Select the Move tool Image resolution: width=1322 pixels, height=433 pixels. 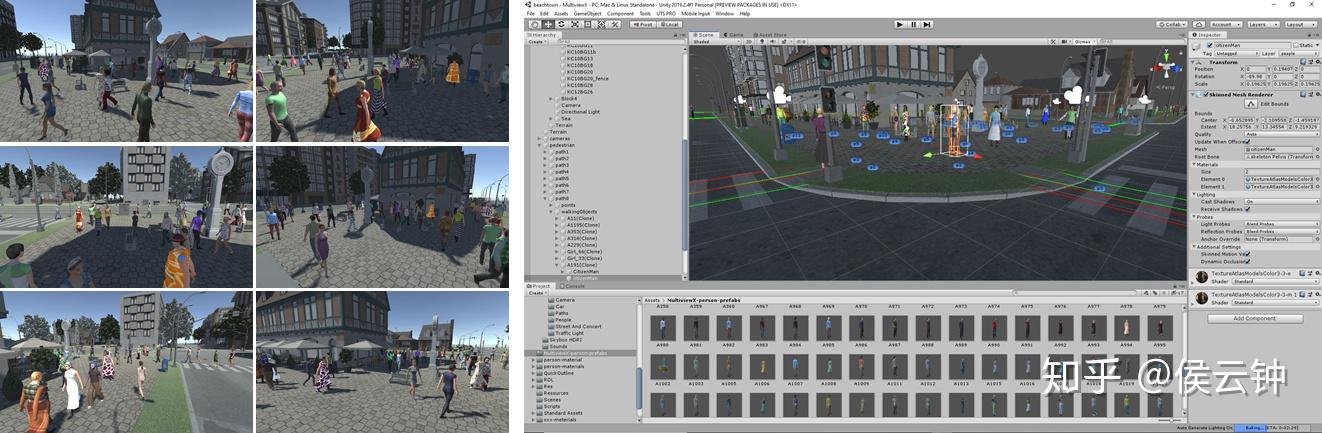click(x=547, y=24)
